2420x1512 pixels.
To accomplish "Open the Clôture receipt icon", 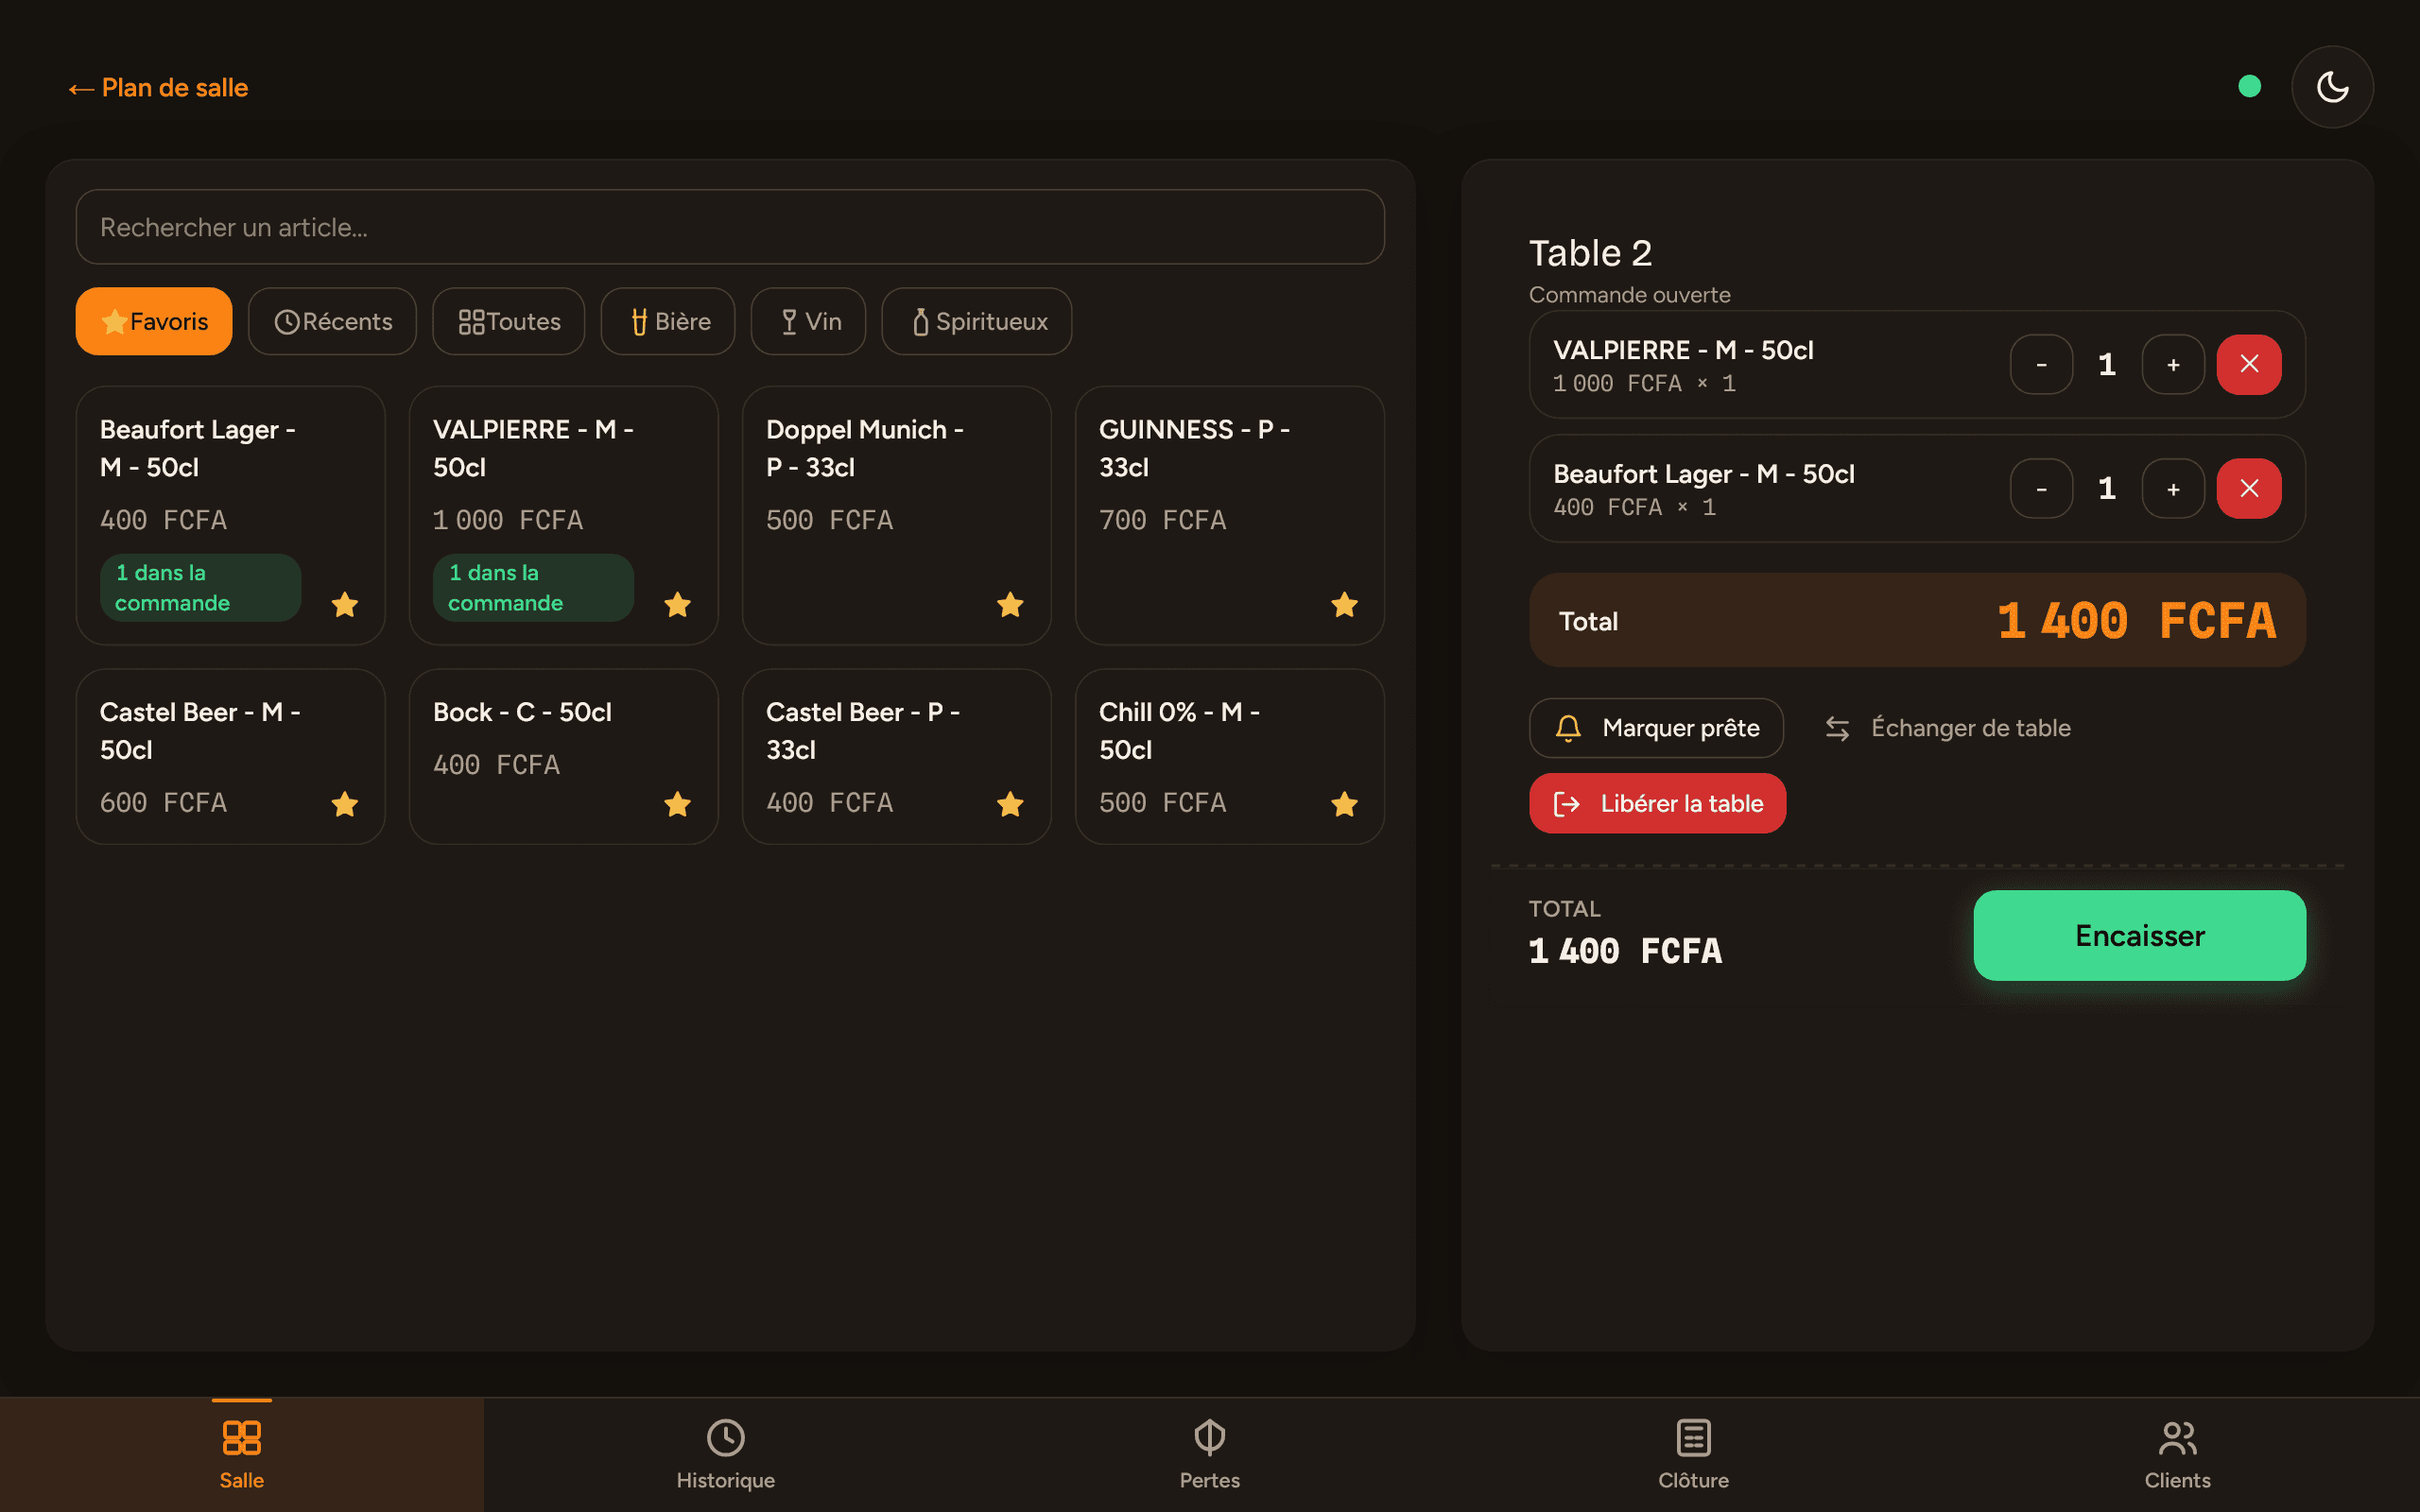I will coord(1693,1438).
